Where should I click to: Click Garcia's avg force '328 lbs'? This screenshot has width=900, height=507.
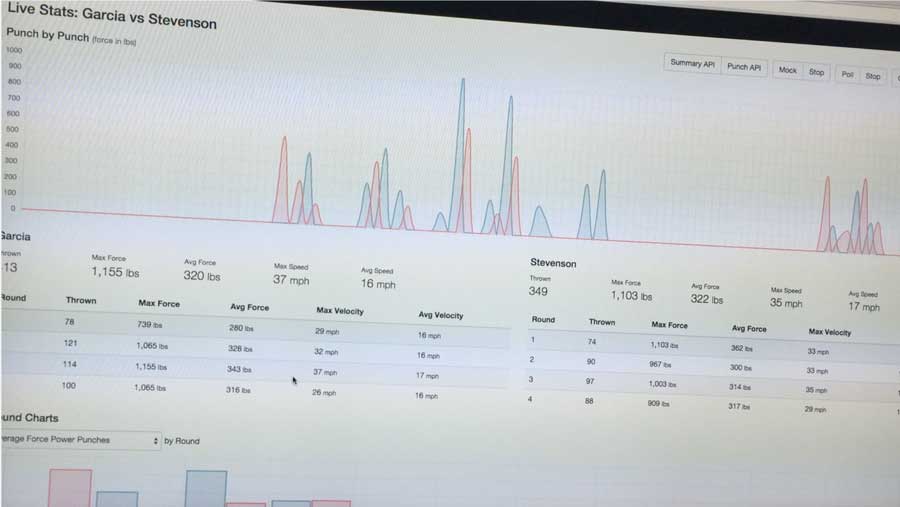[x=240, y=349]
